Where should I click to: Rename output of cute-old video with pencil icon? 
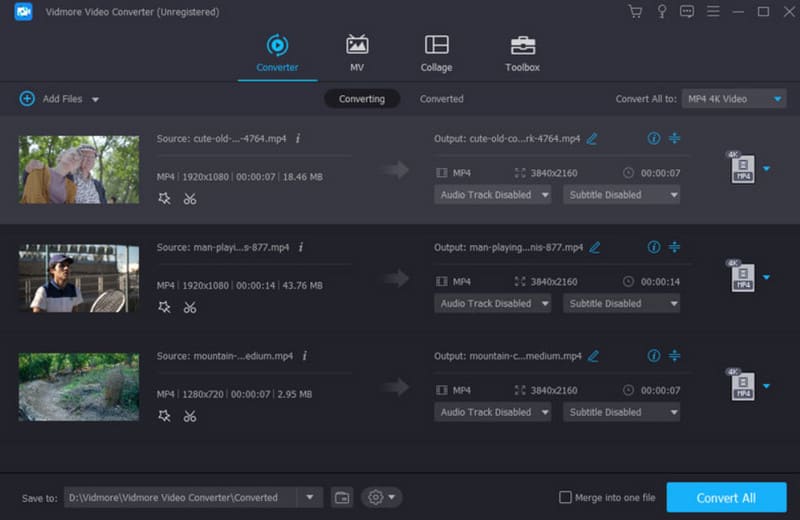pyautogui.click(x=592, y=139)
